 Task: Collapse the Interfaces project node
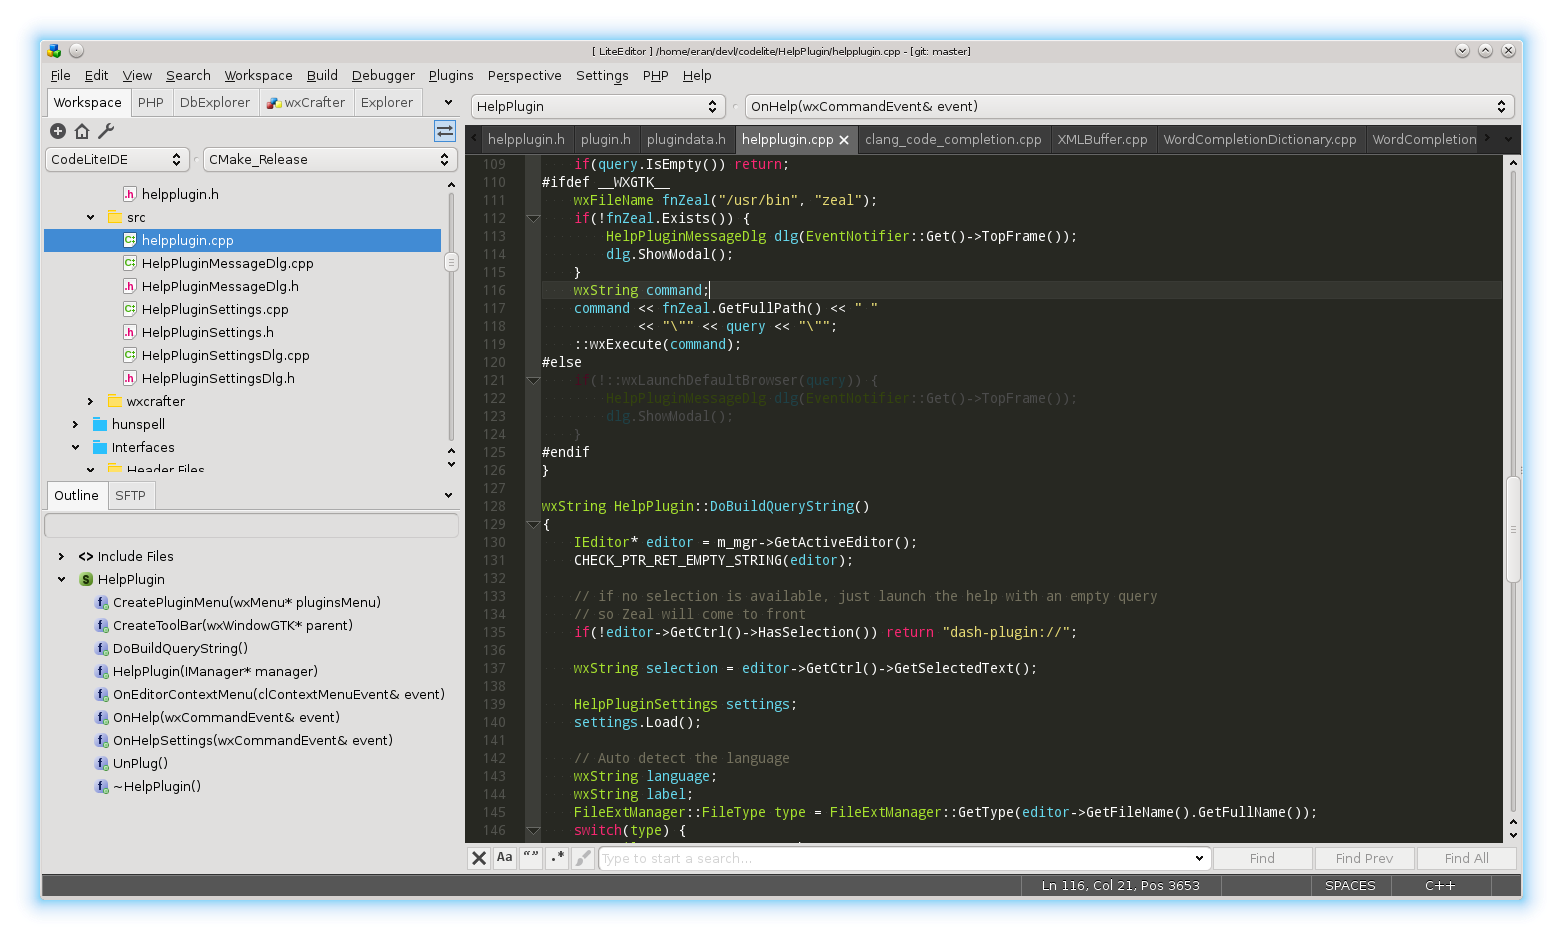[75, 447]
